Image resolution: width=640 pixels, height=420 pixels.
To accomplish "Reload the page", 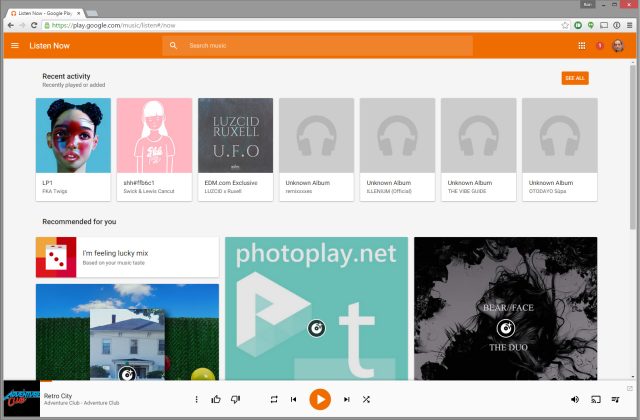I will tap(34, 25).
